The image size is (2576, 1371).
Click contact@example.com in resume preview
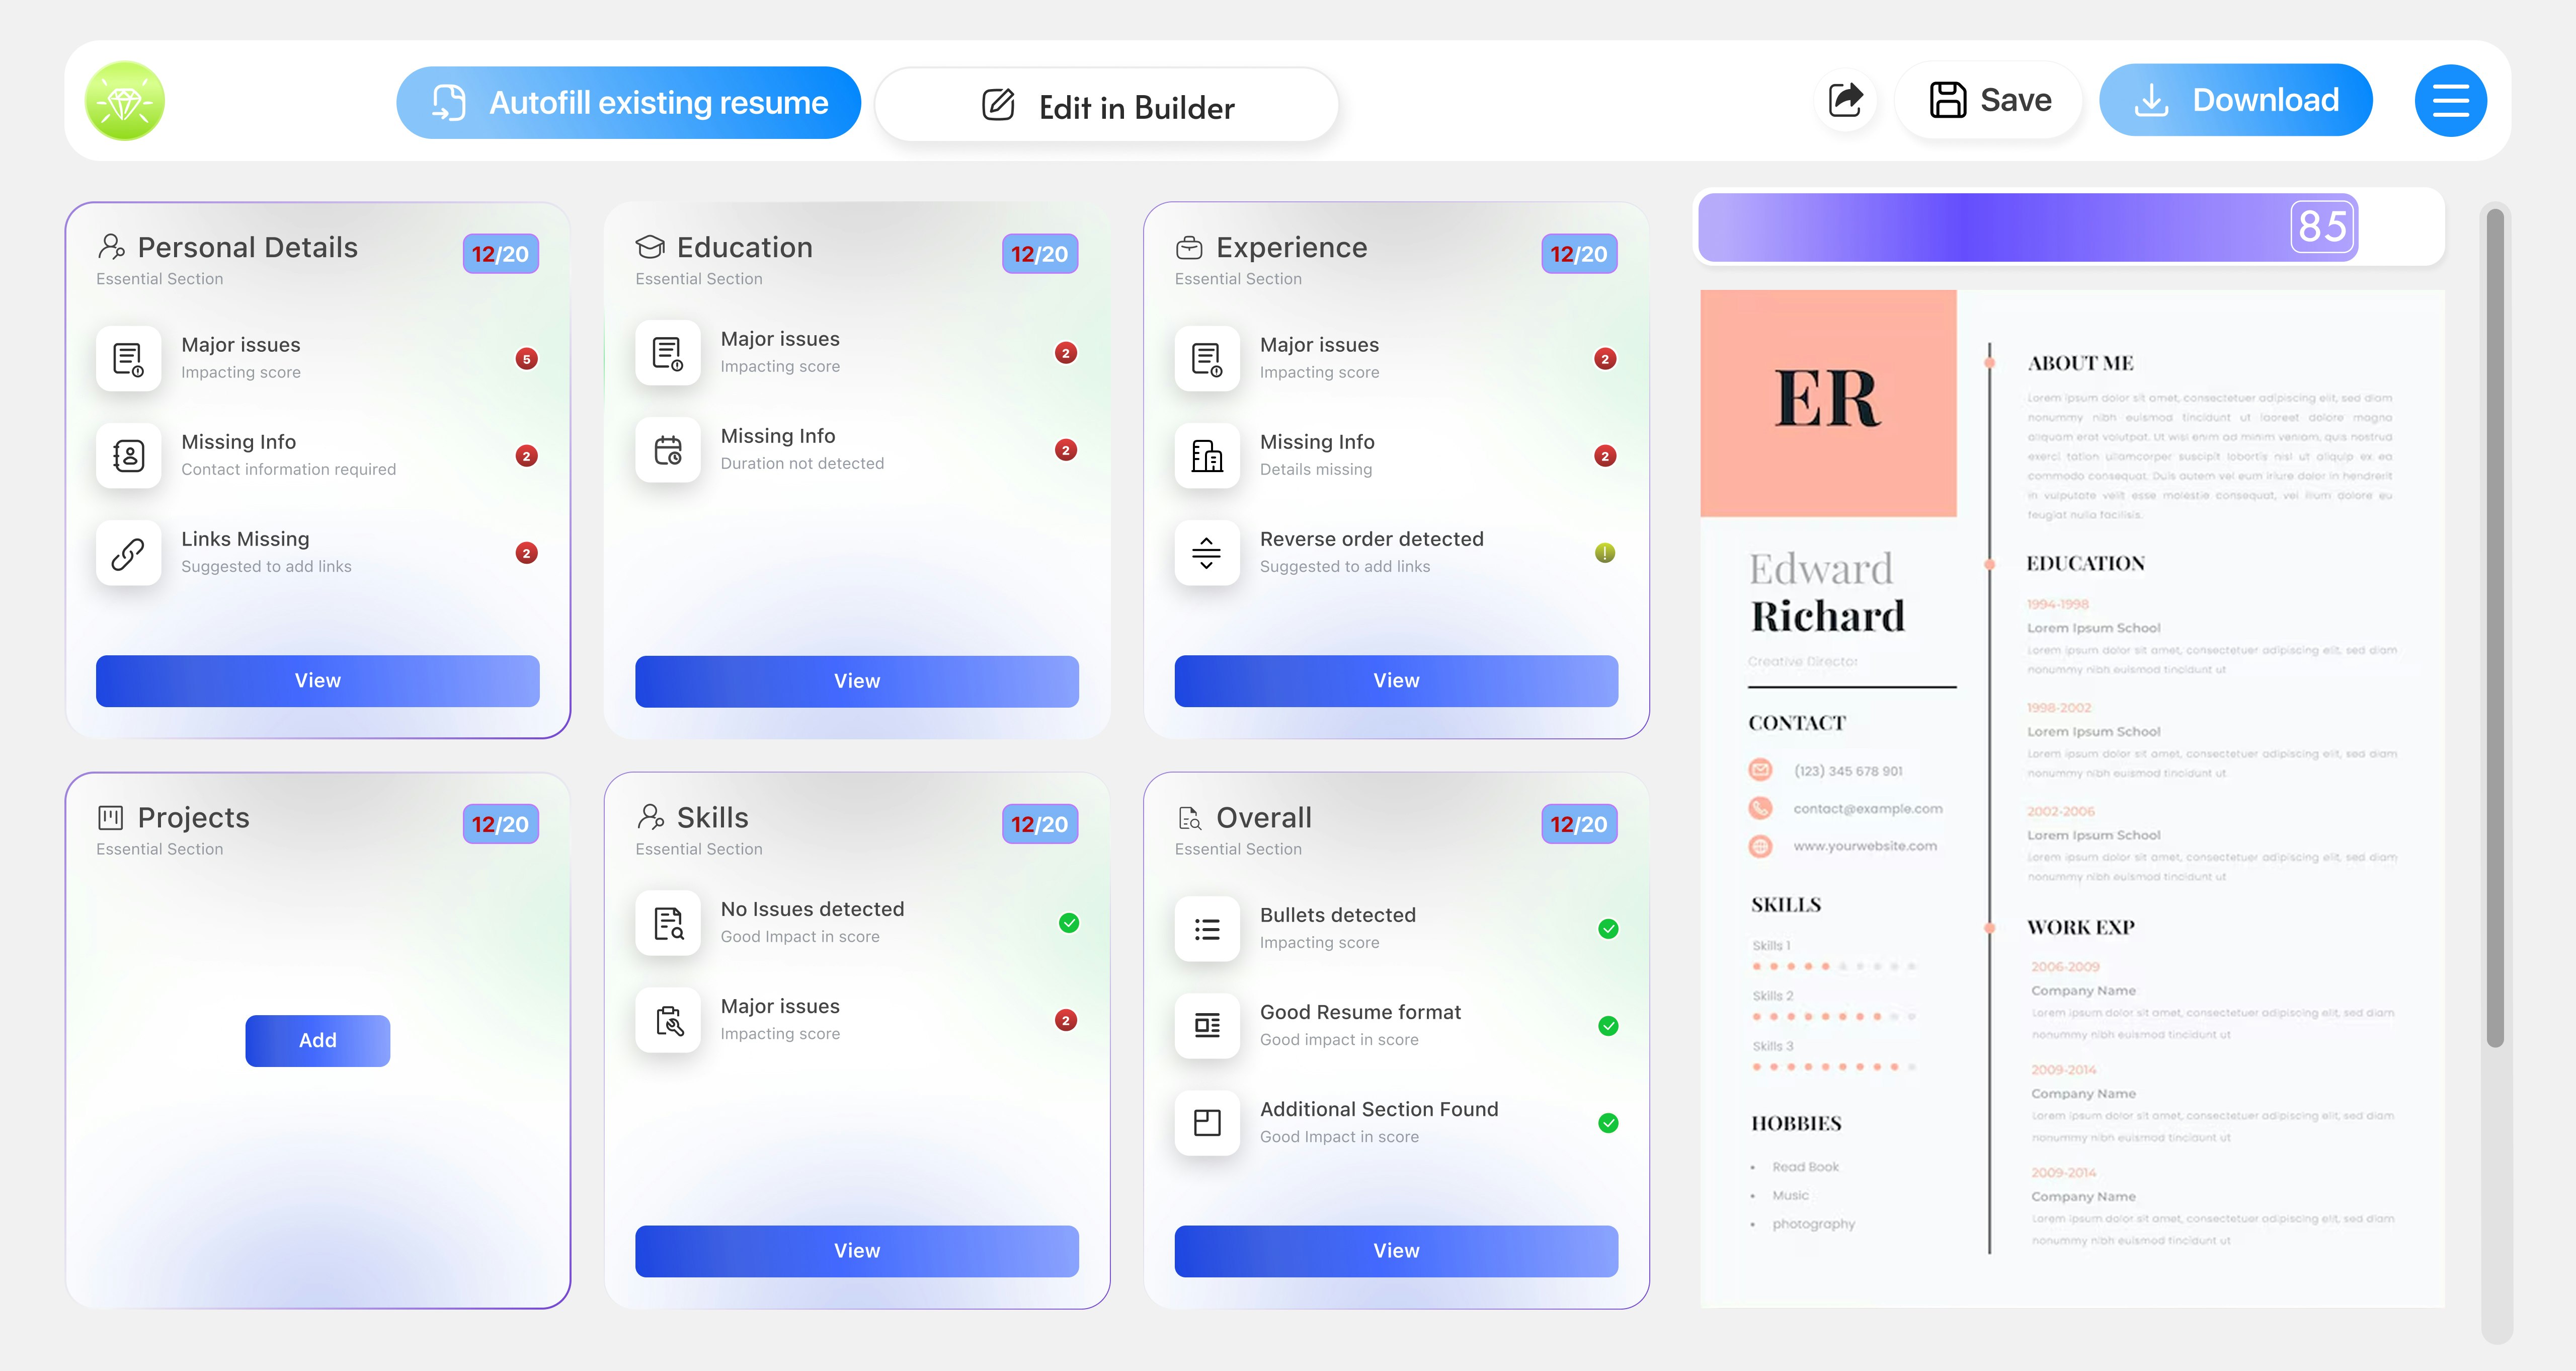[x=1867, y=808]
